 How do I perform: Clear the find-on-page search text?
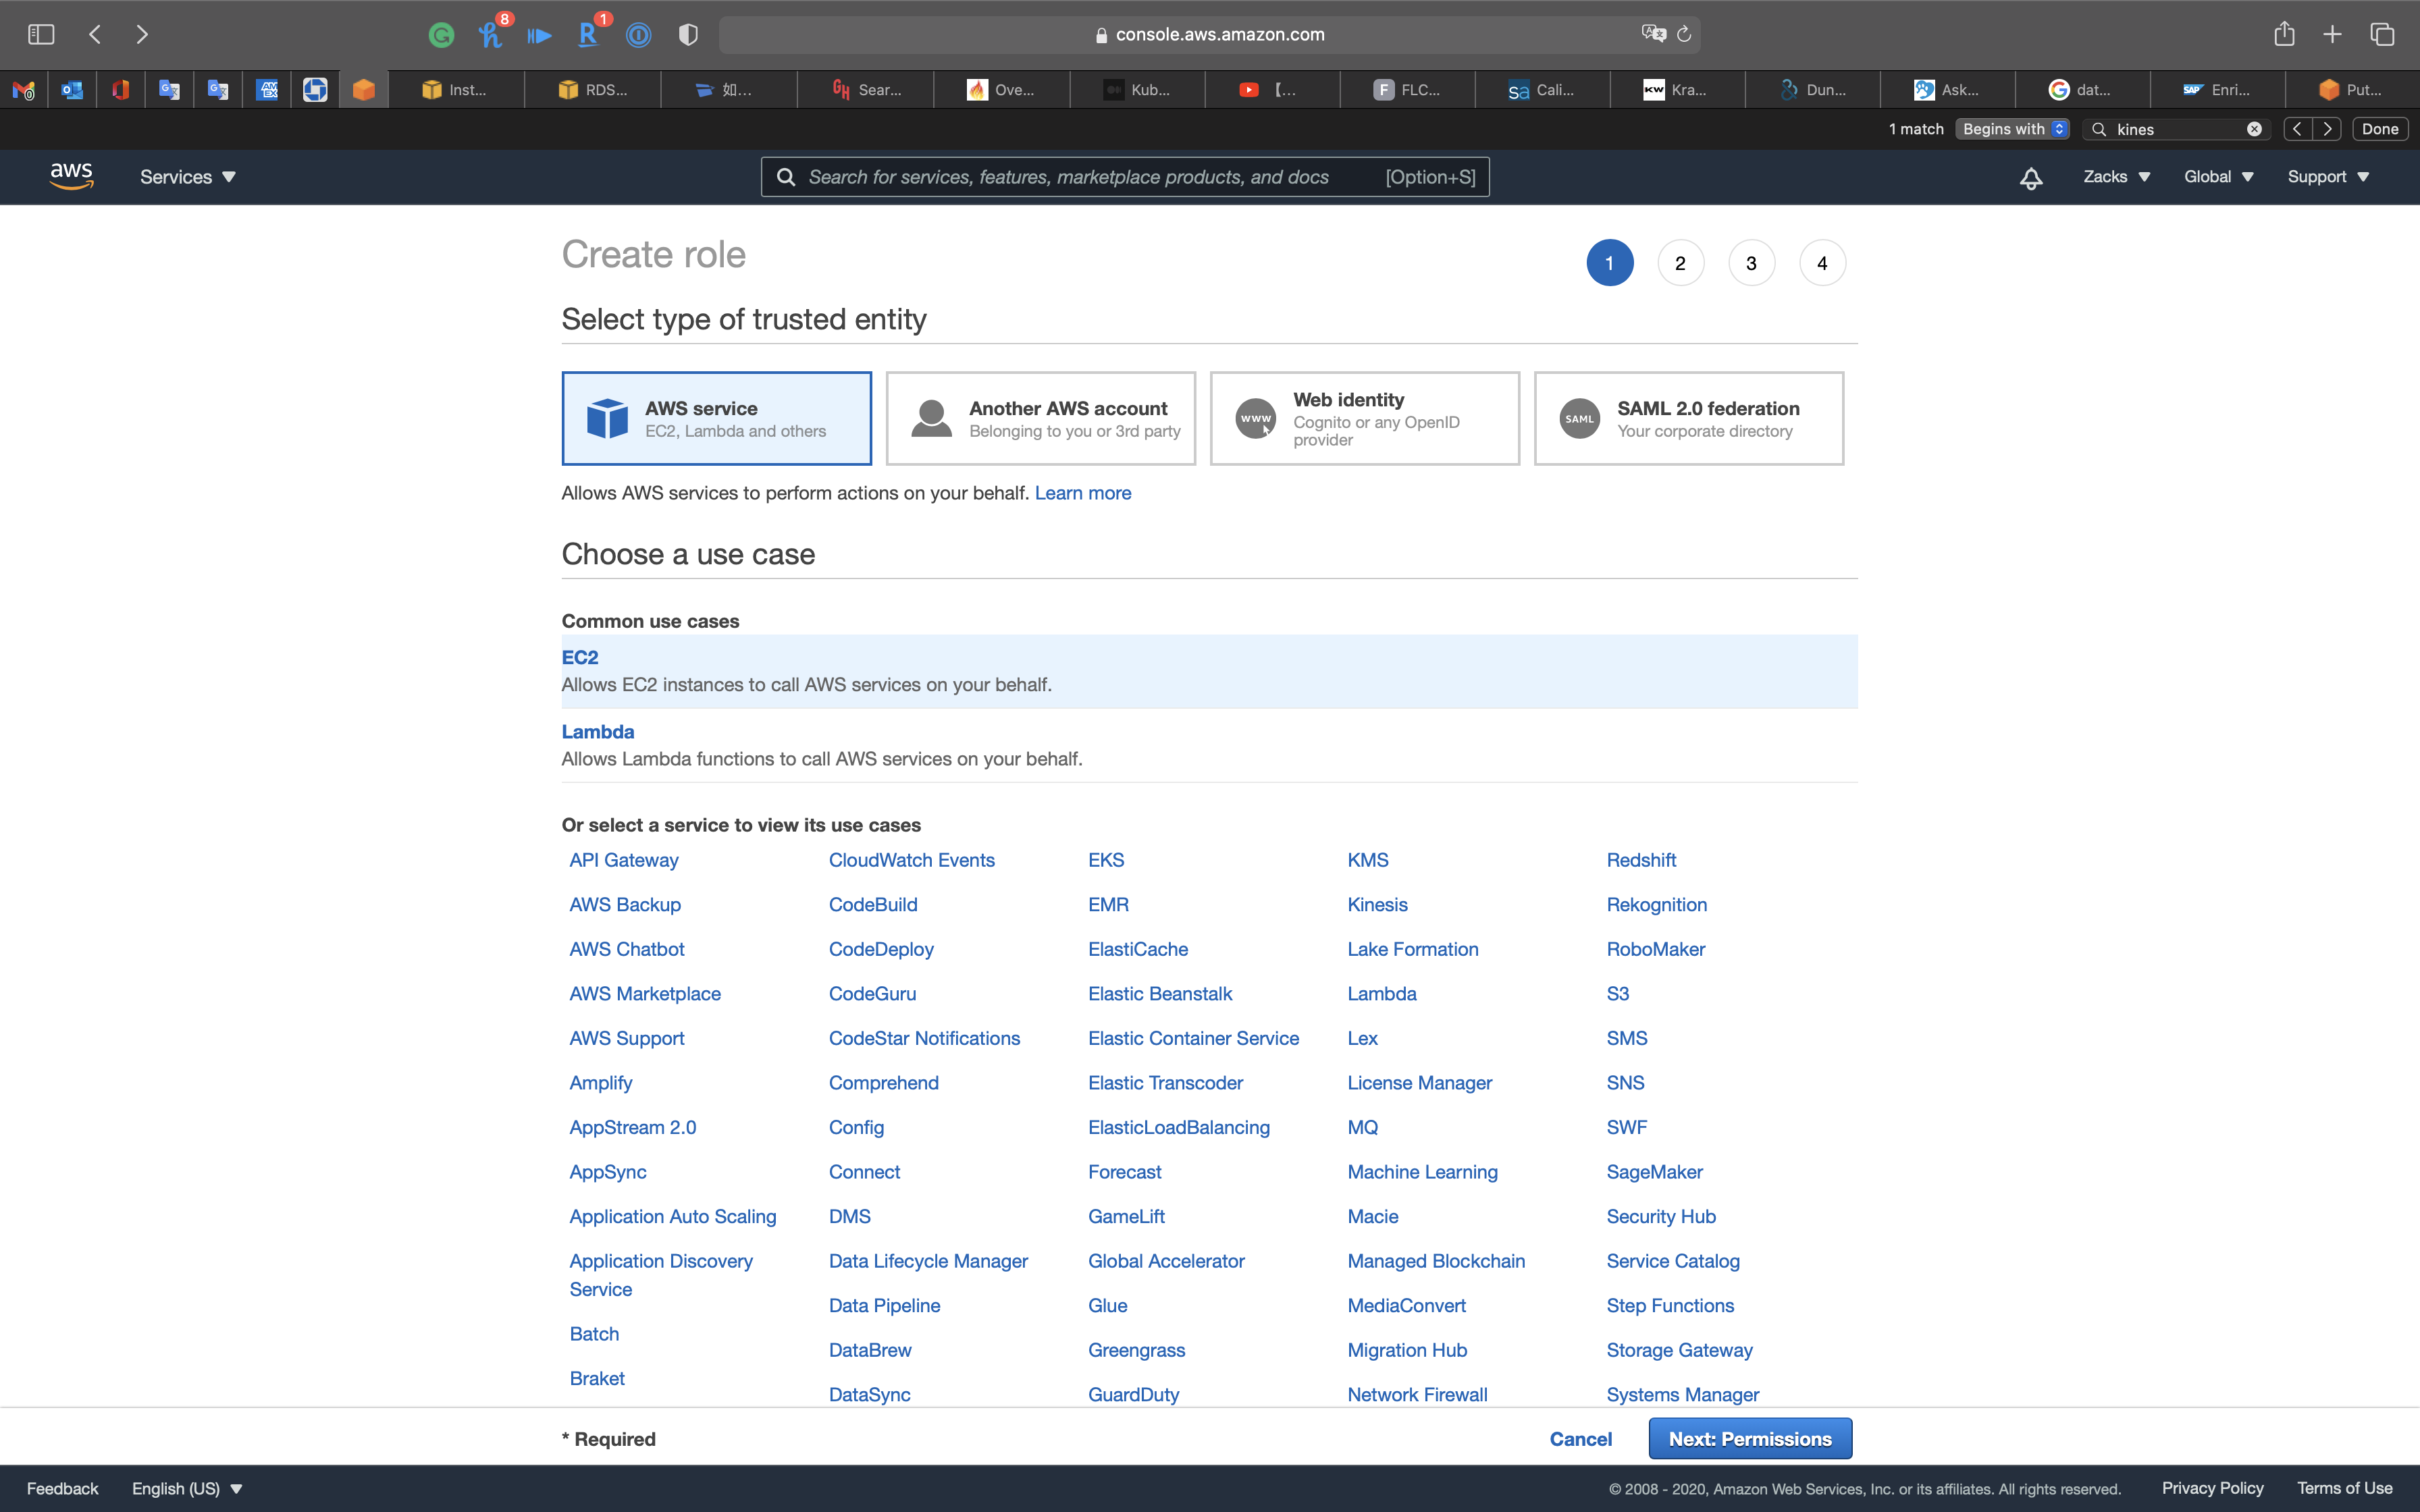(2254, 129)
